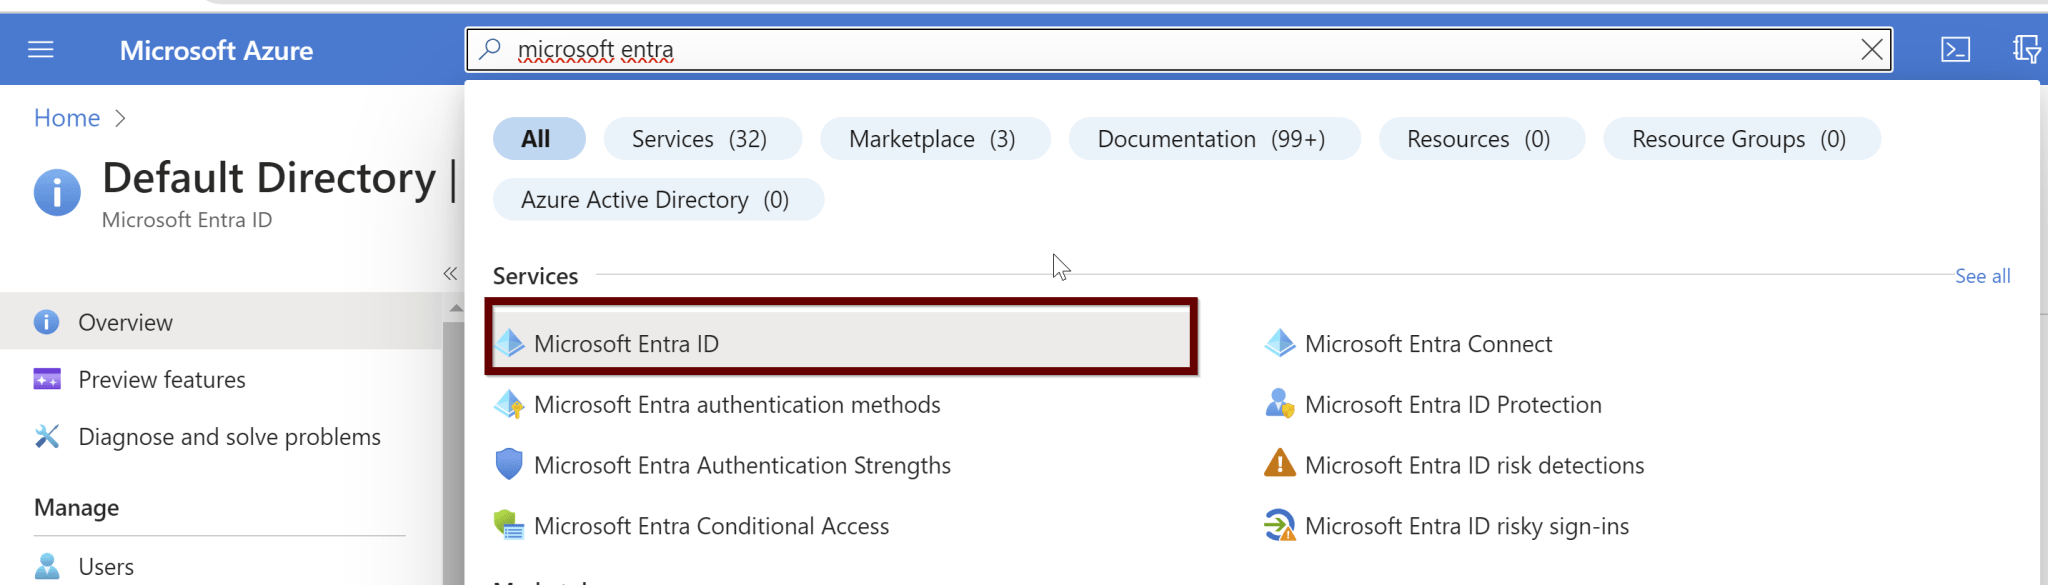Go to the Home breadcrumb

(x=67, y=118)
